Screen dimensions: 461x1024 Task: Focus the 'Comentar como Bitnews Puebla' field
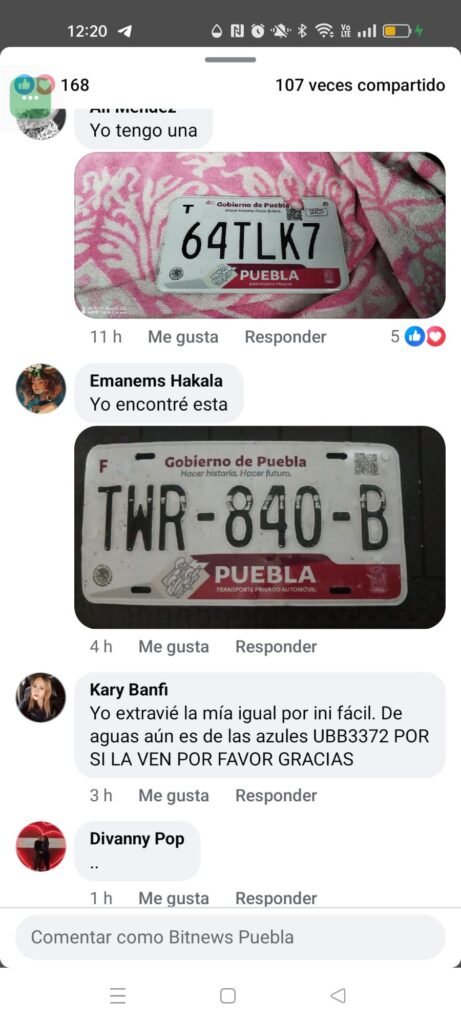point(230,937)
